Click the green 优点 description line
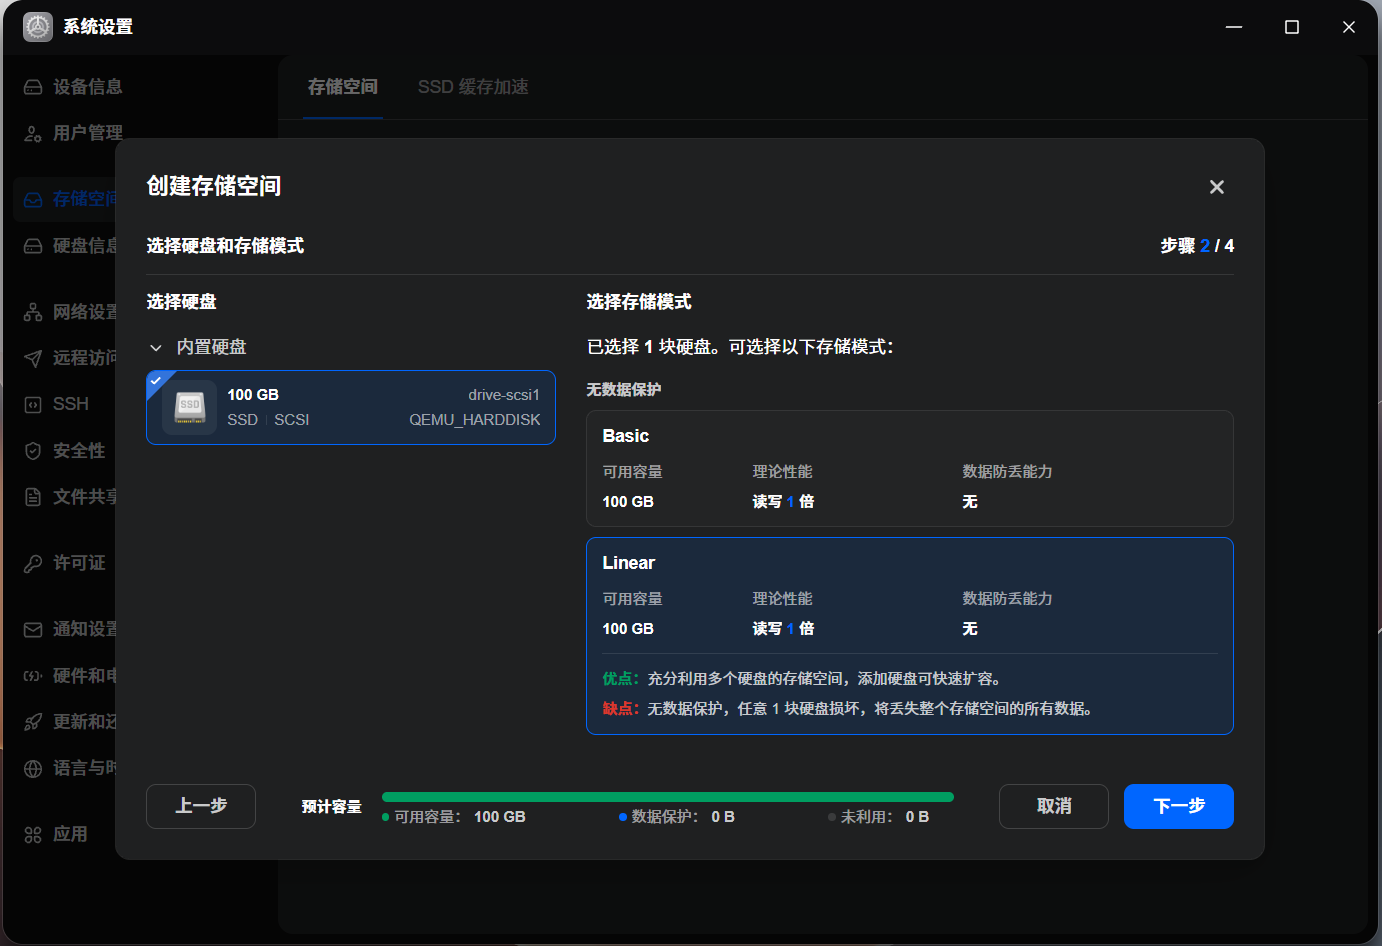The width and height of the screenshot is (1382, 946). pyautogui.click(x=802, y=679)
